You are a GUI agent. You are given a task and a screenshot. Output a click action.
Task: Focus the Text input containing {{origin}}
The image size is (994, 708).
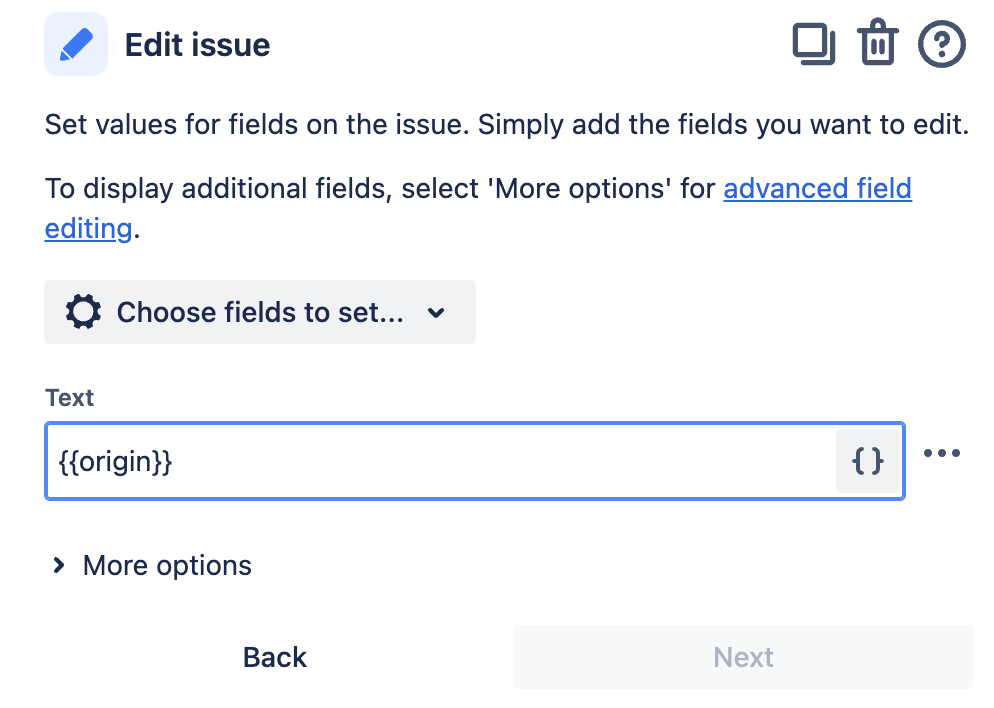pos(440,461)
